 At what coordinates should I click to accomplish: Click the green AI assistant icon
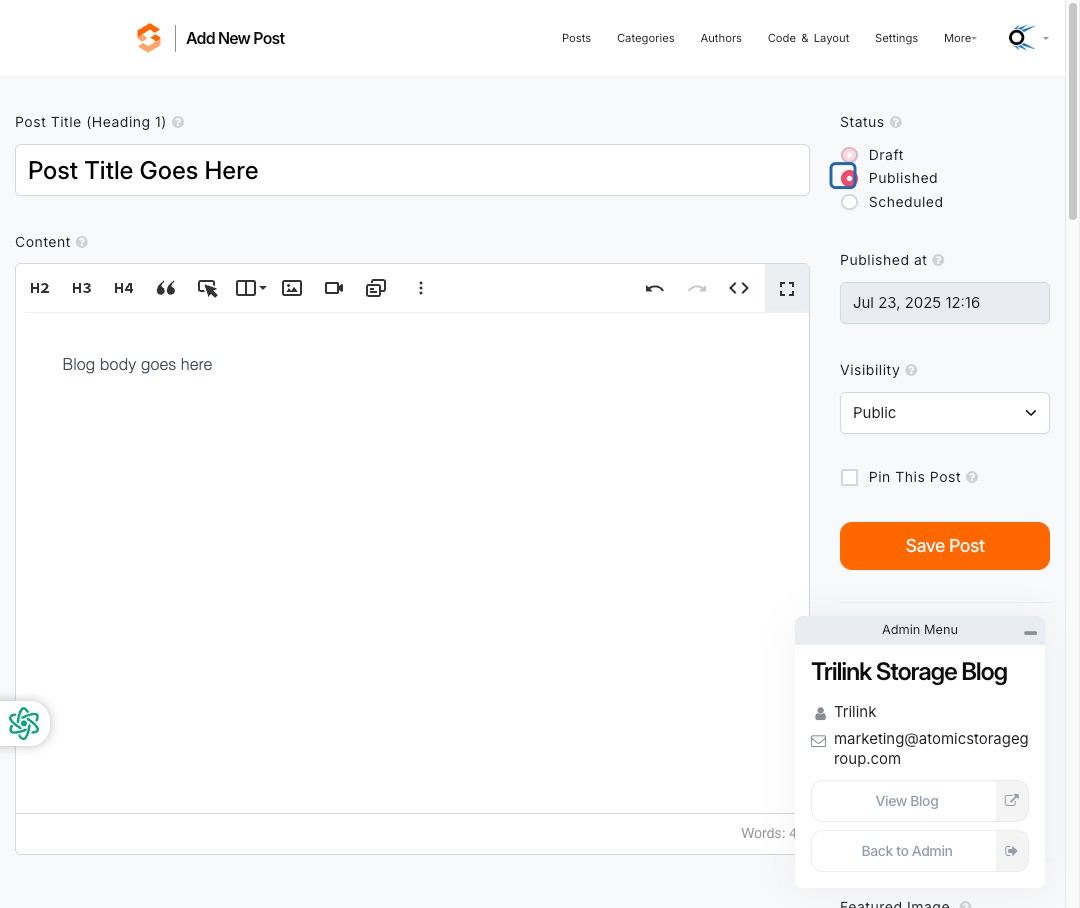tap(24, 723)
